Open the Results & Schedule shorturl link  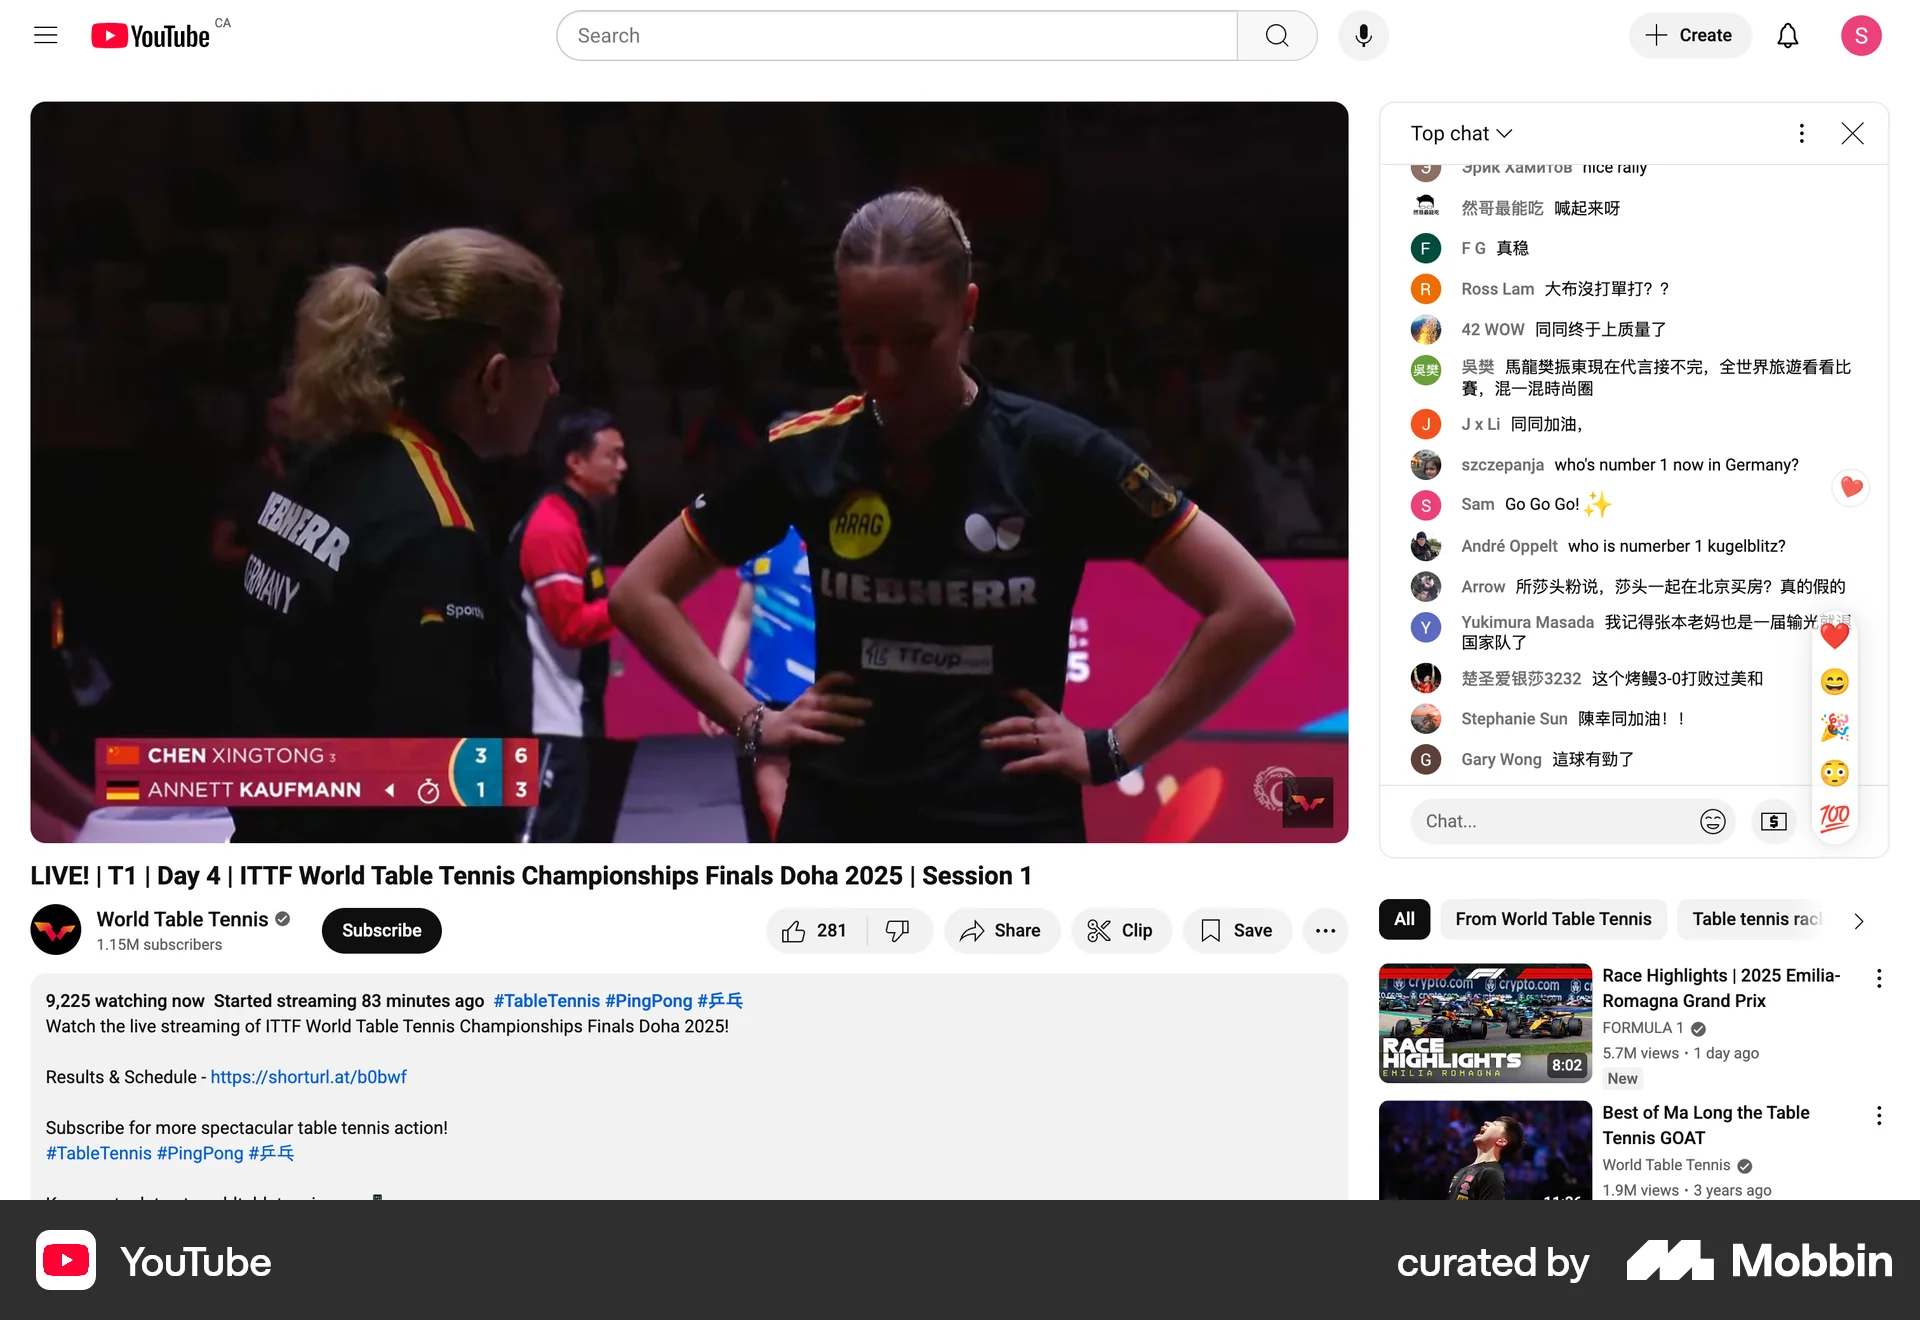pos(308,1077)
